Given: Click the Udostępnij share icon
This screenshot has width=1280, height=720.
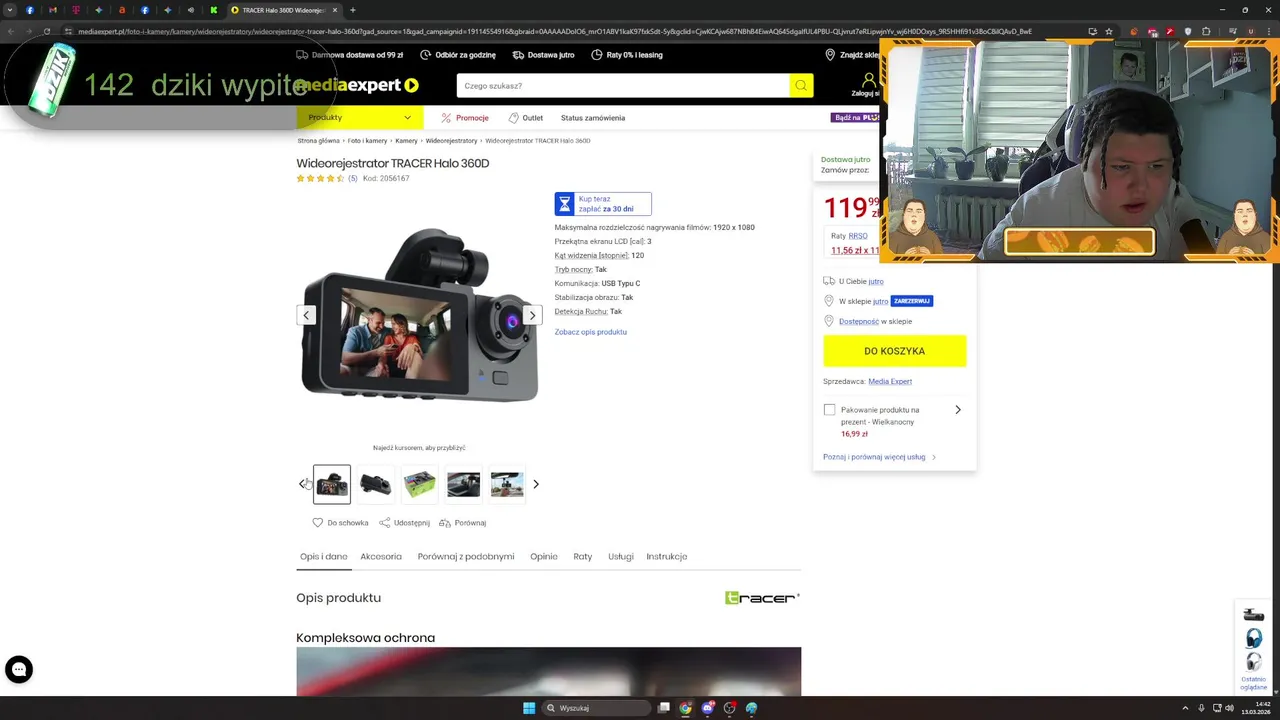Looking at the screenshot, I should [x=384, y=522].
